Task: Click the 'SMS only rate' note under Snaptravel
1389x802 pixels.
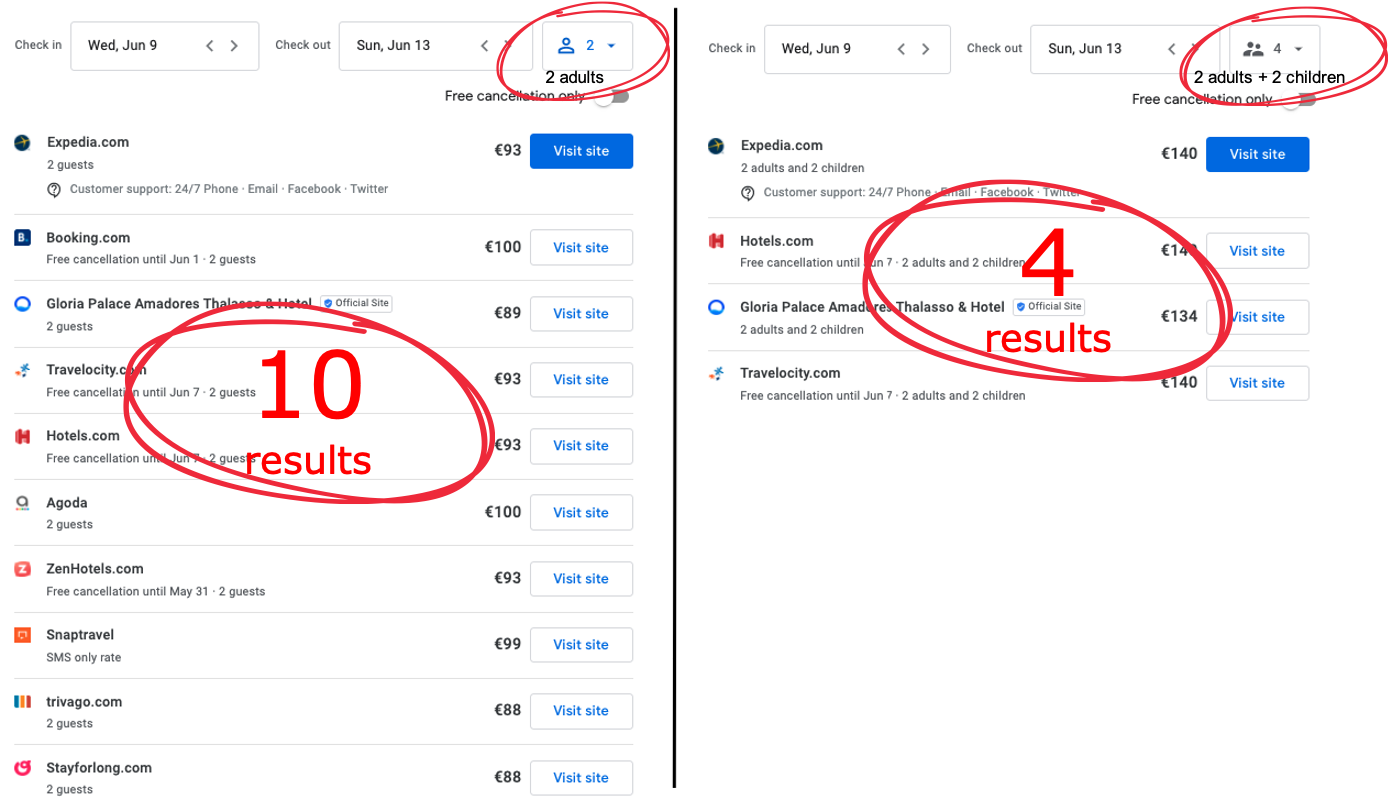Action: 84,658
